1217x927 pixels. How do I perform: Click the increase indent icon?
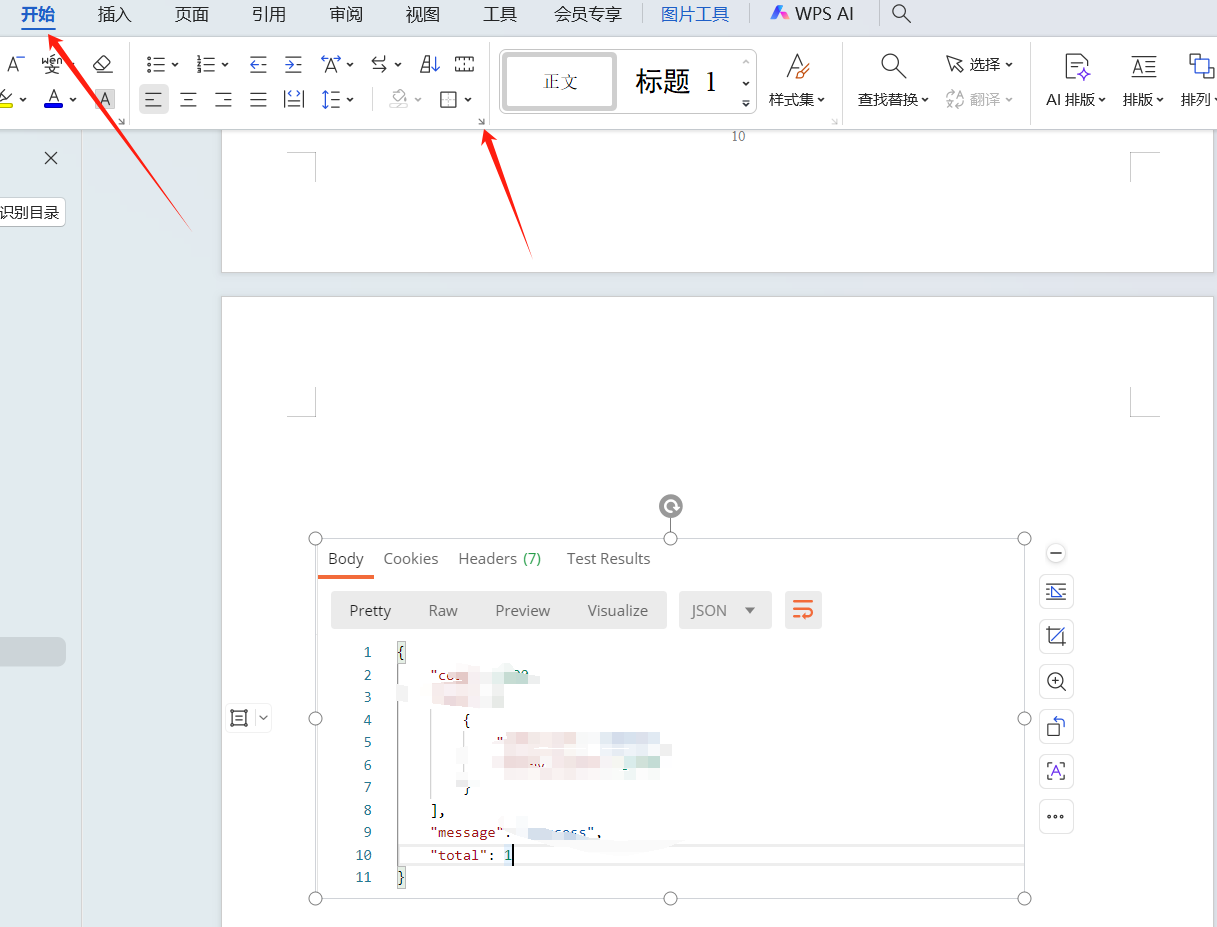pos(293,65)
